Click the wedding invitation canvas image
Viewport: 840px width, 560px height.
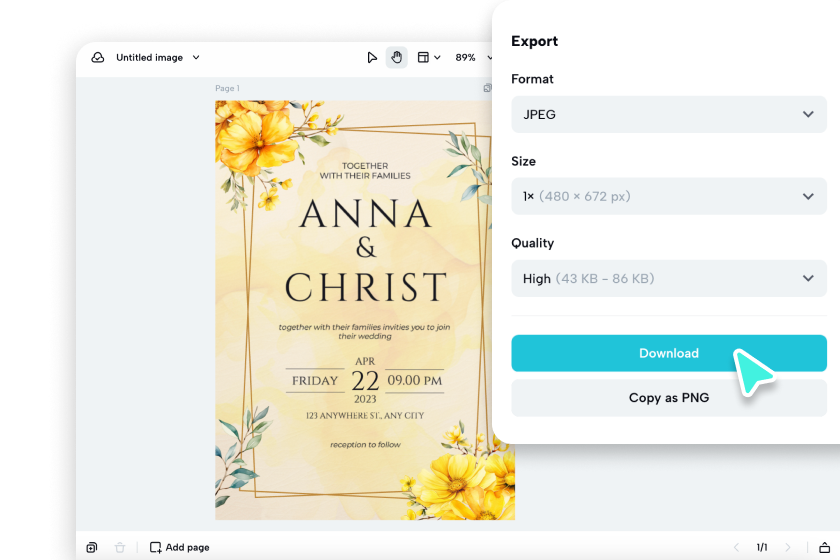point(365,310)
